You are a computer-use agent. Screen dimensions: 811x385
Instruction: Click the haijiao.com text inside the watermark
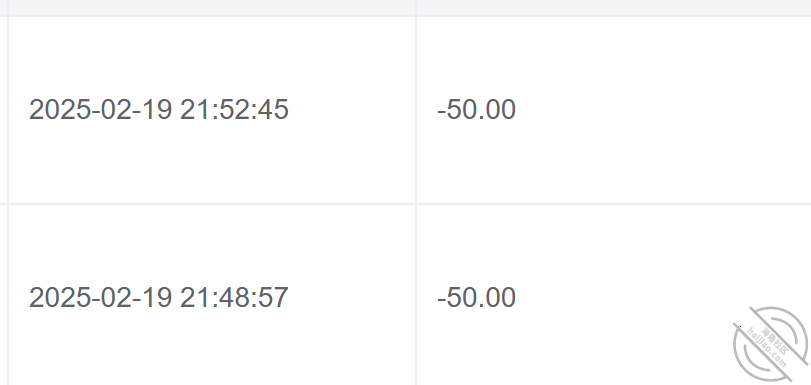[767, 348]
